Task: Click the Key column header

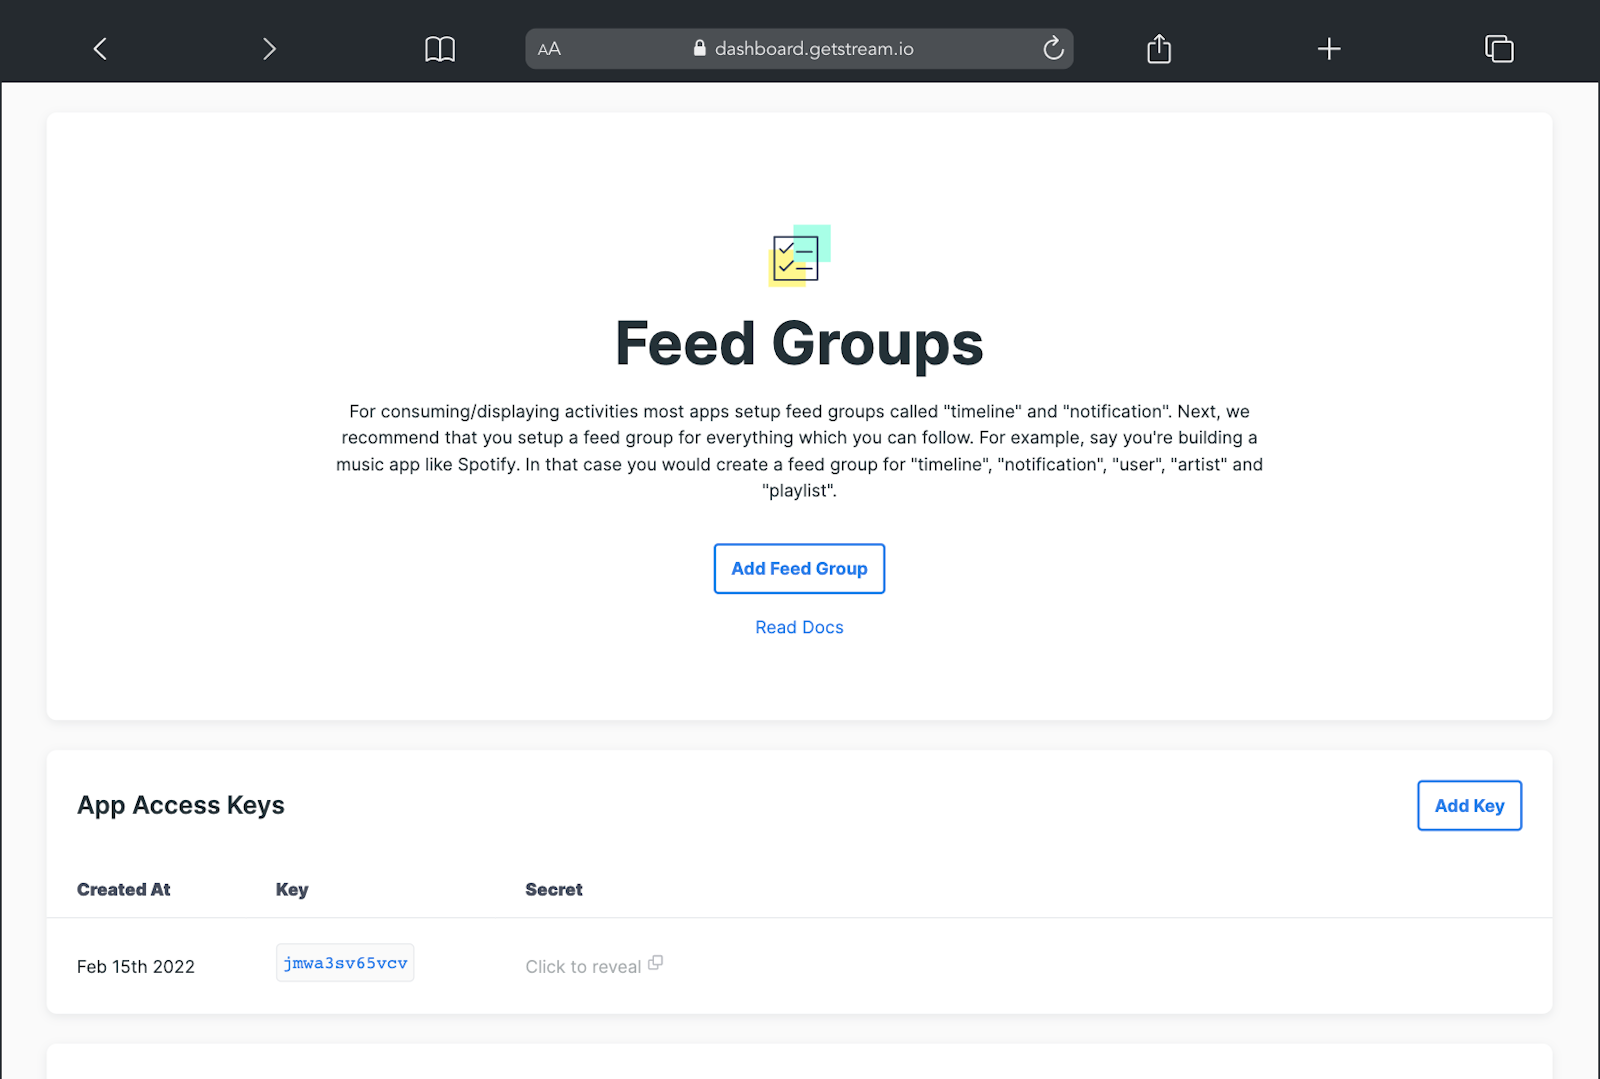Action: pos(292,889)
